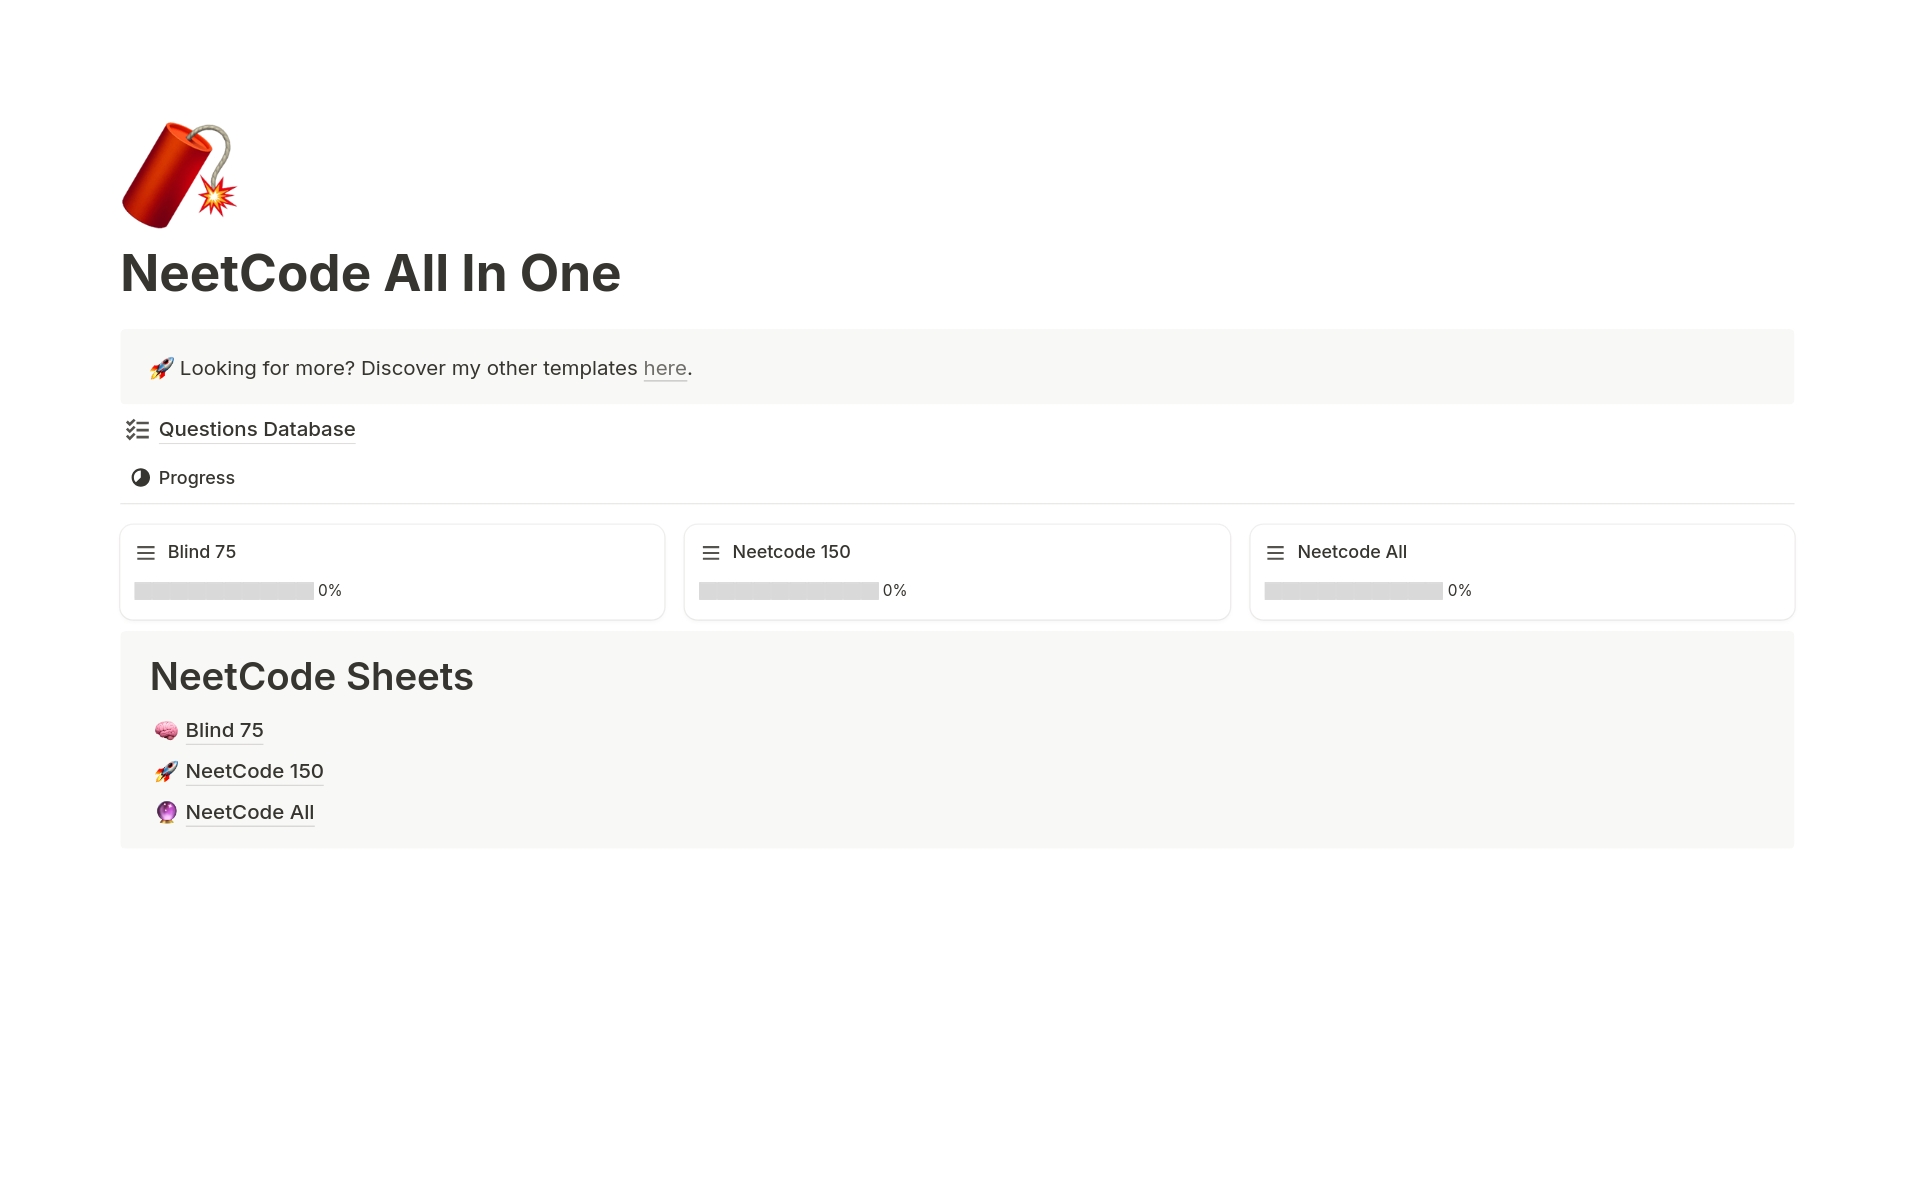Click the NeetCode Sheets heading
Image resolution: width=1920 pixels, height=1199 pixels.
coord(312,677)
